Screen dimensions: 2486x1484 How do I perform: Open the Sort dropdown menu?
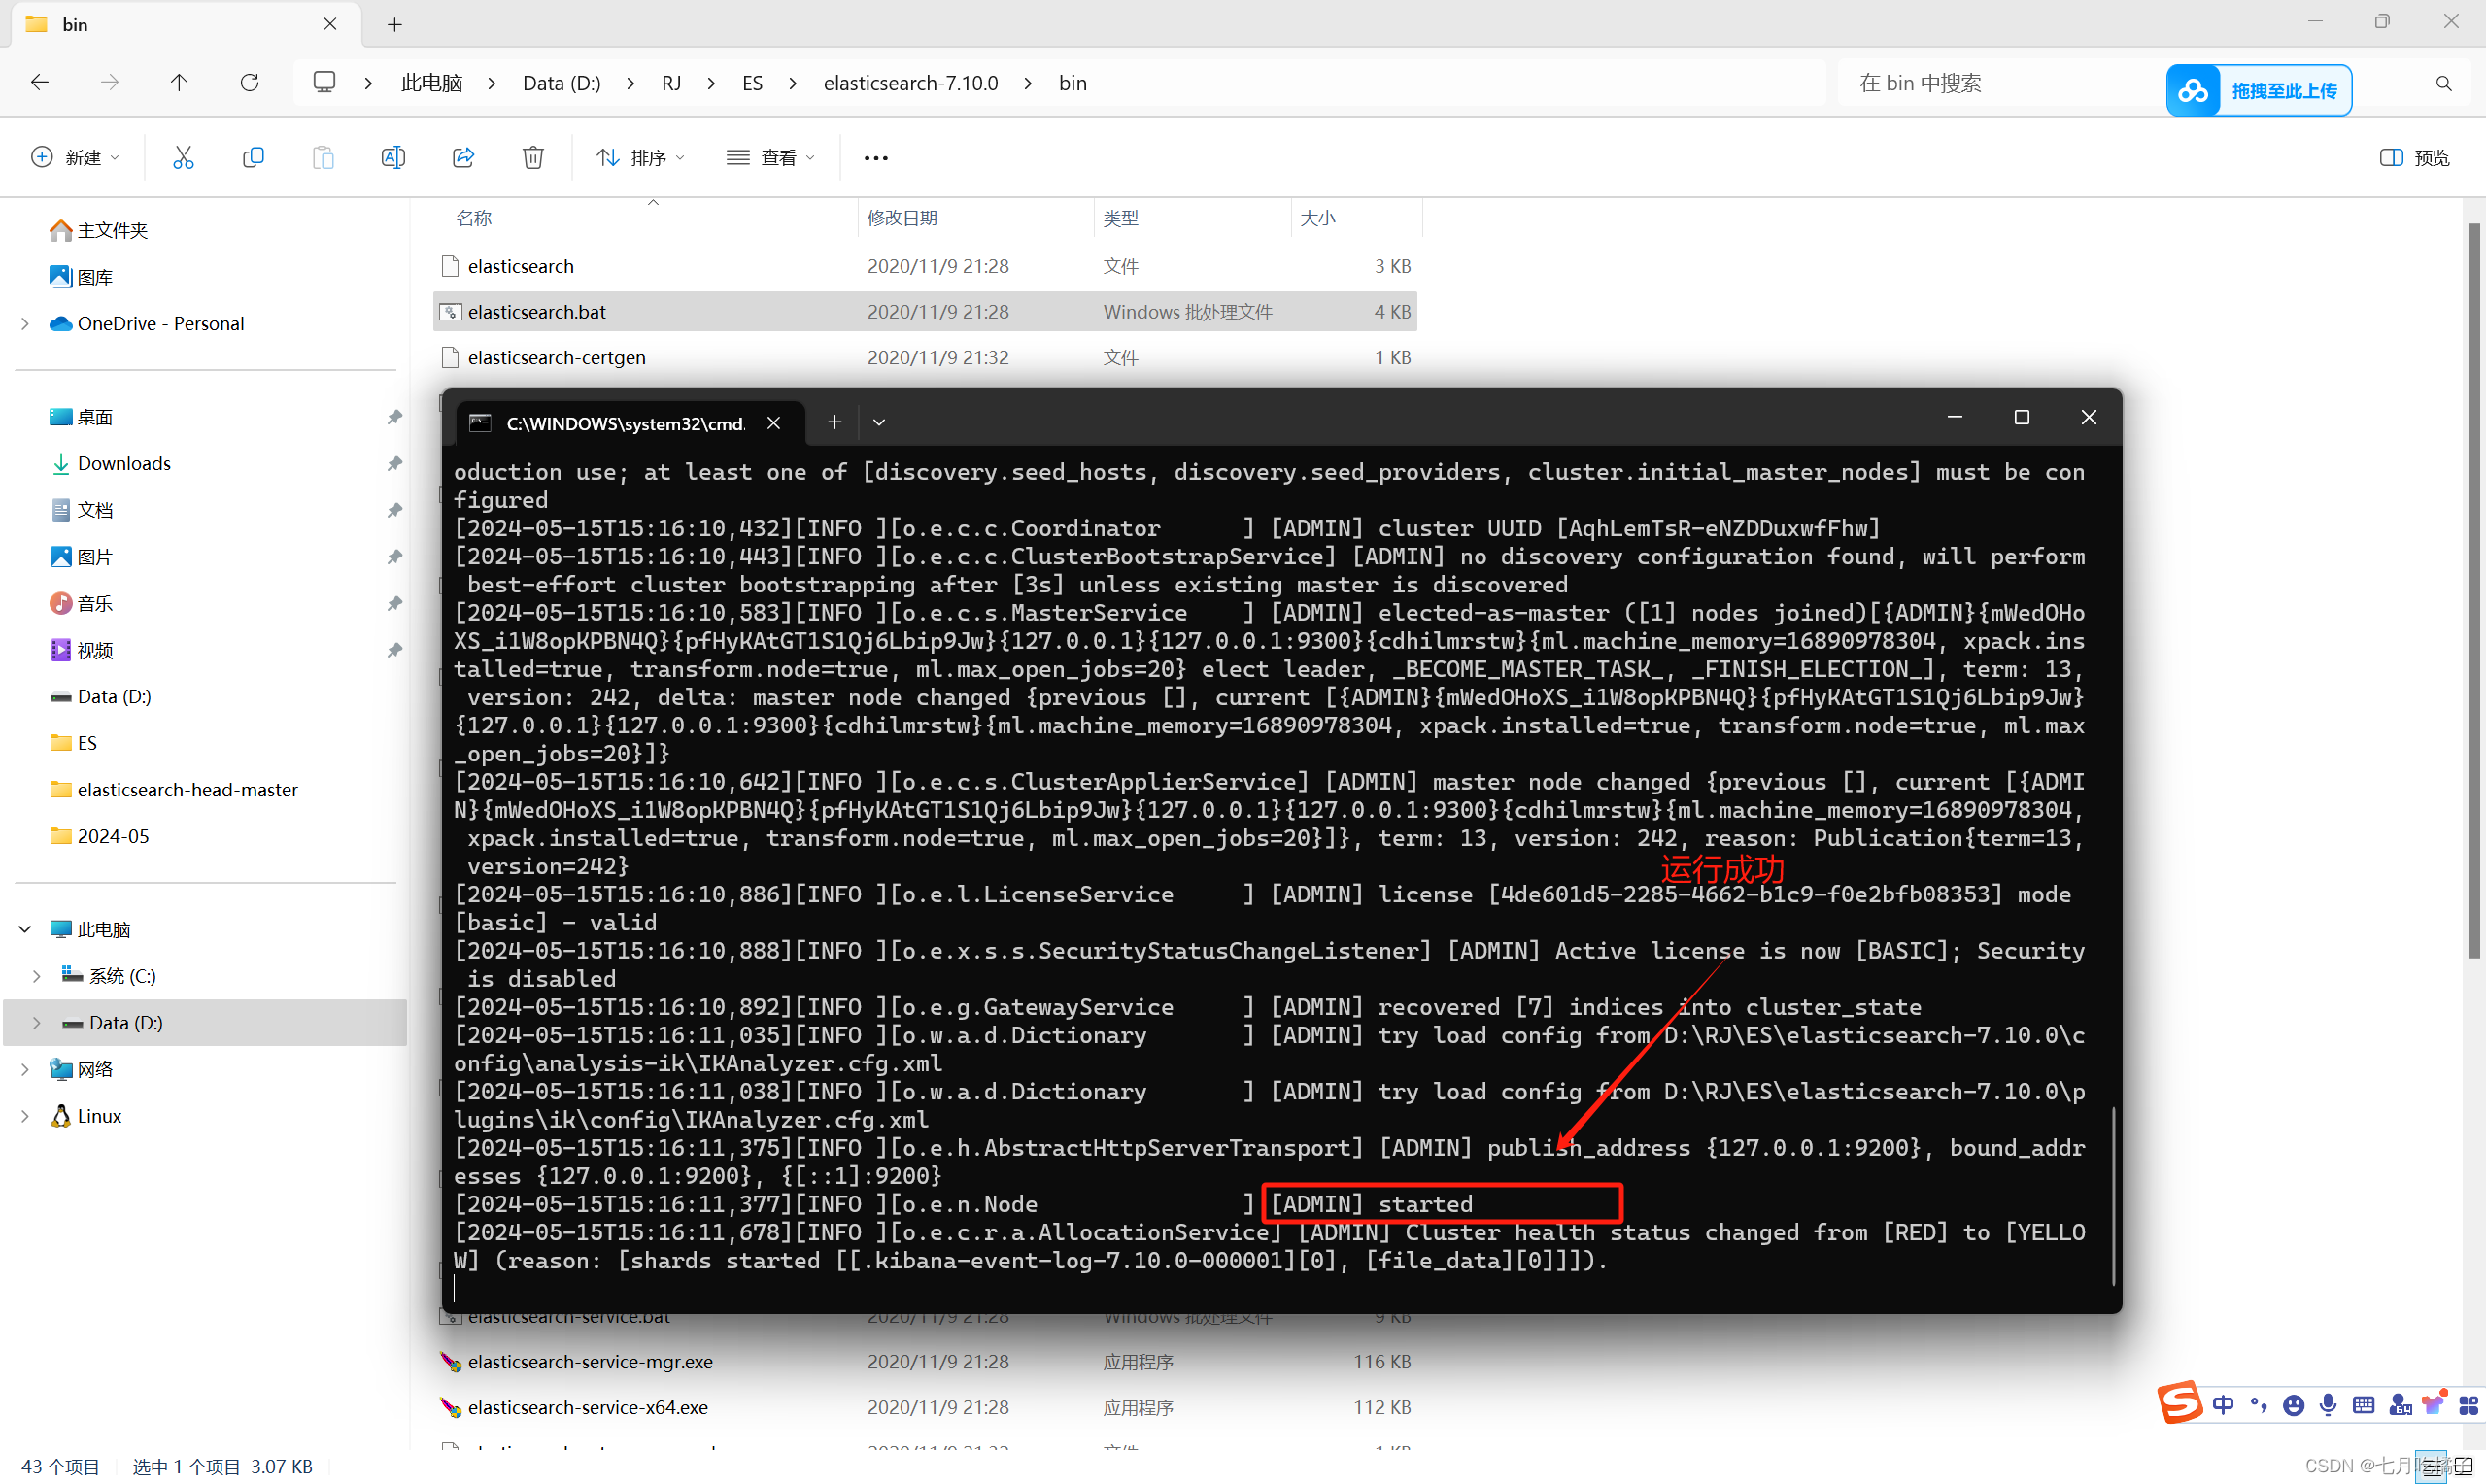[640, 157]
